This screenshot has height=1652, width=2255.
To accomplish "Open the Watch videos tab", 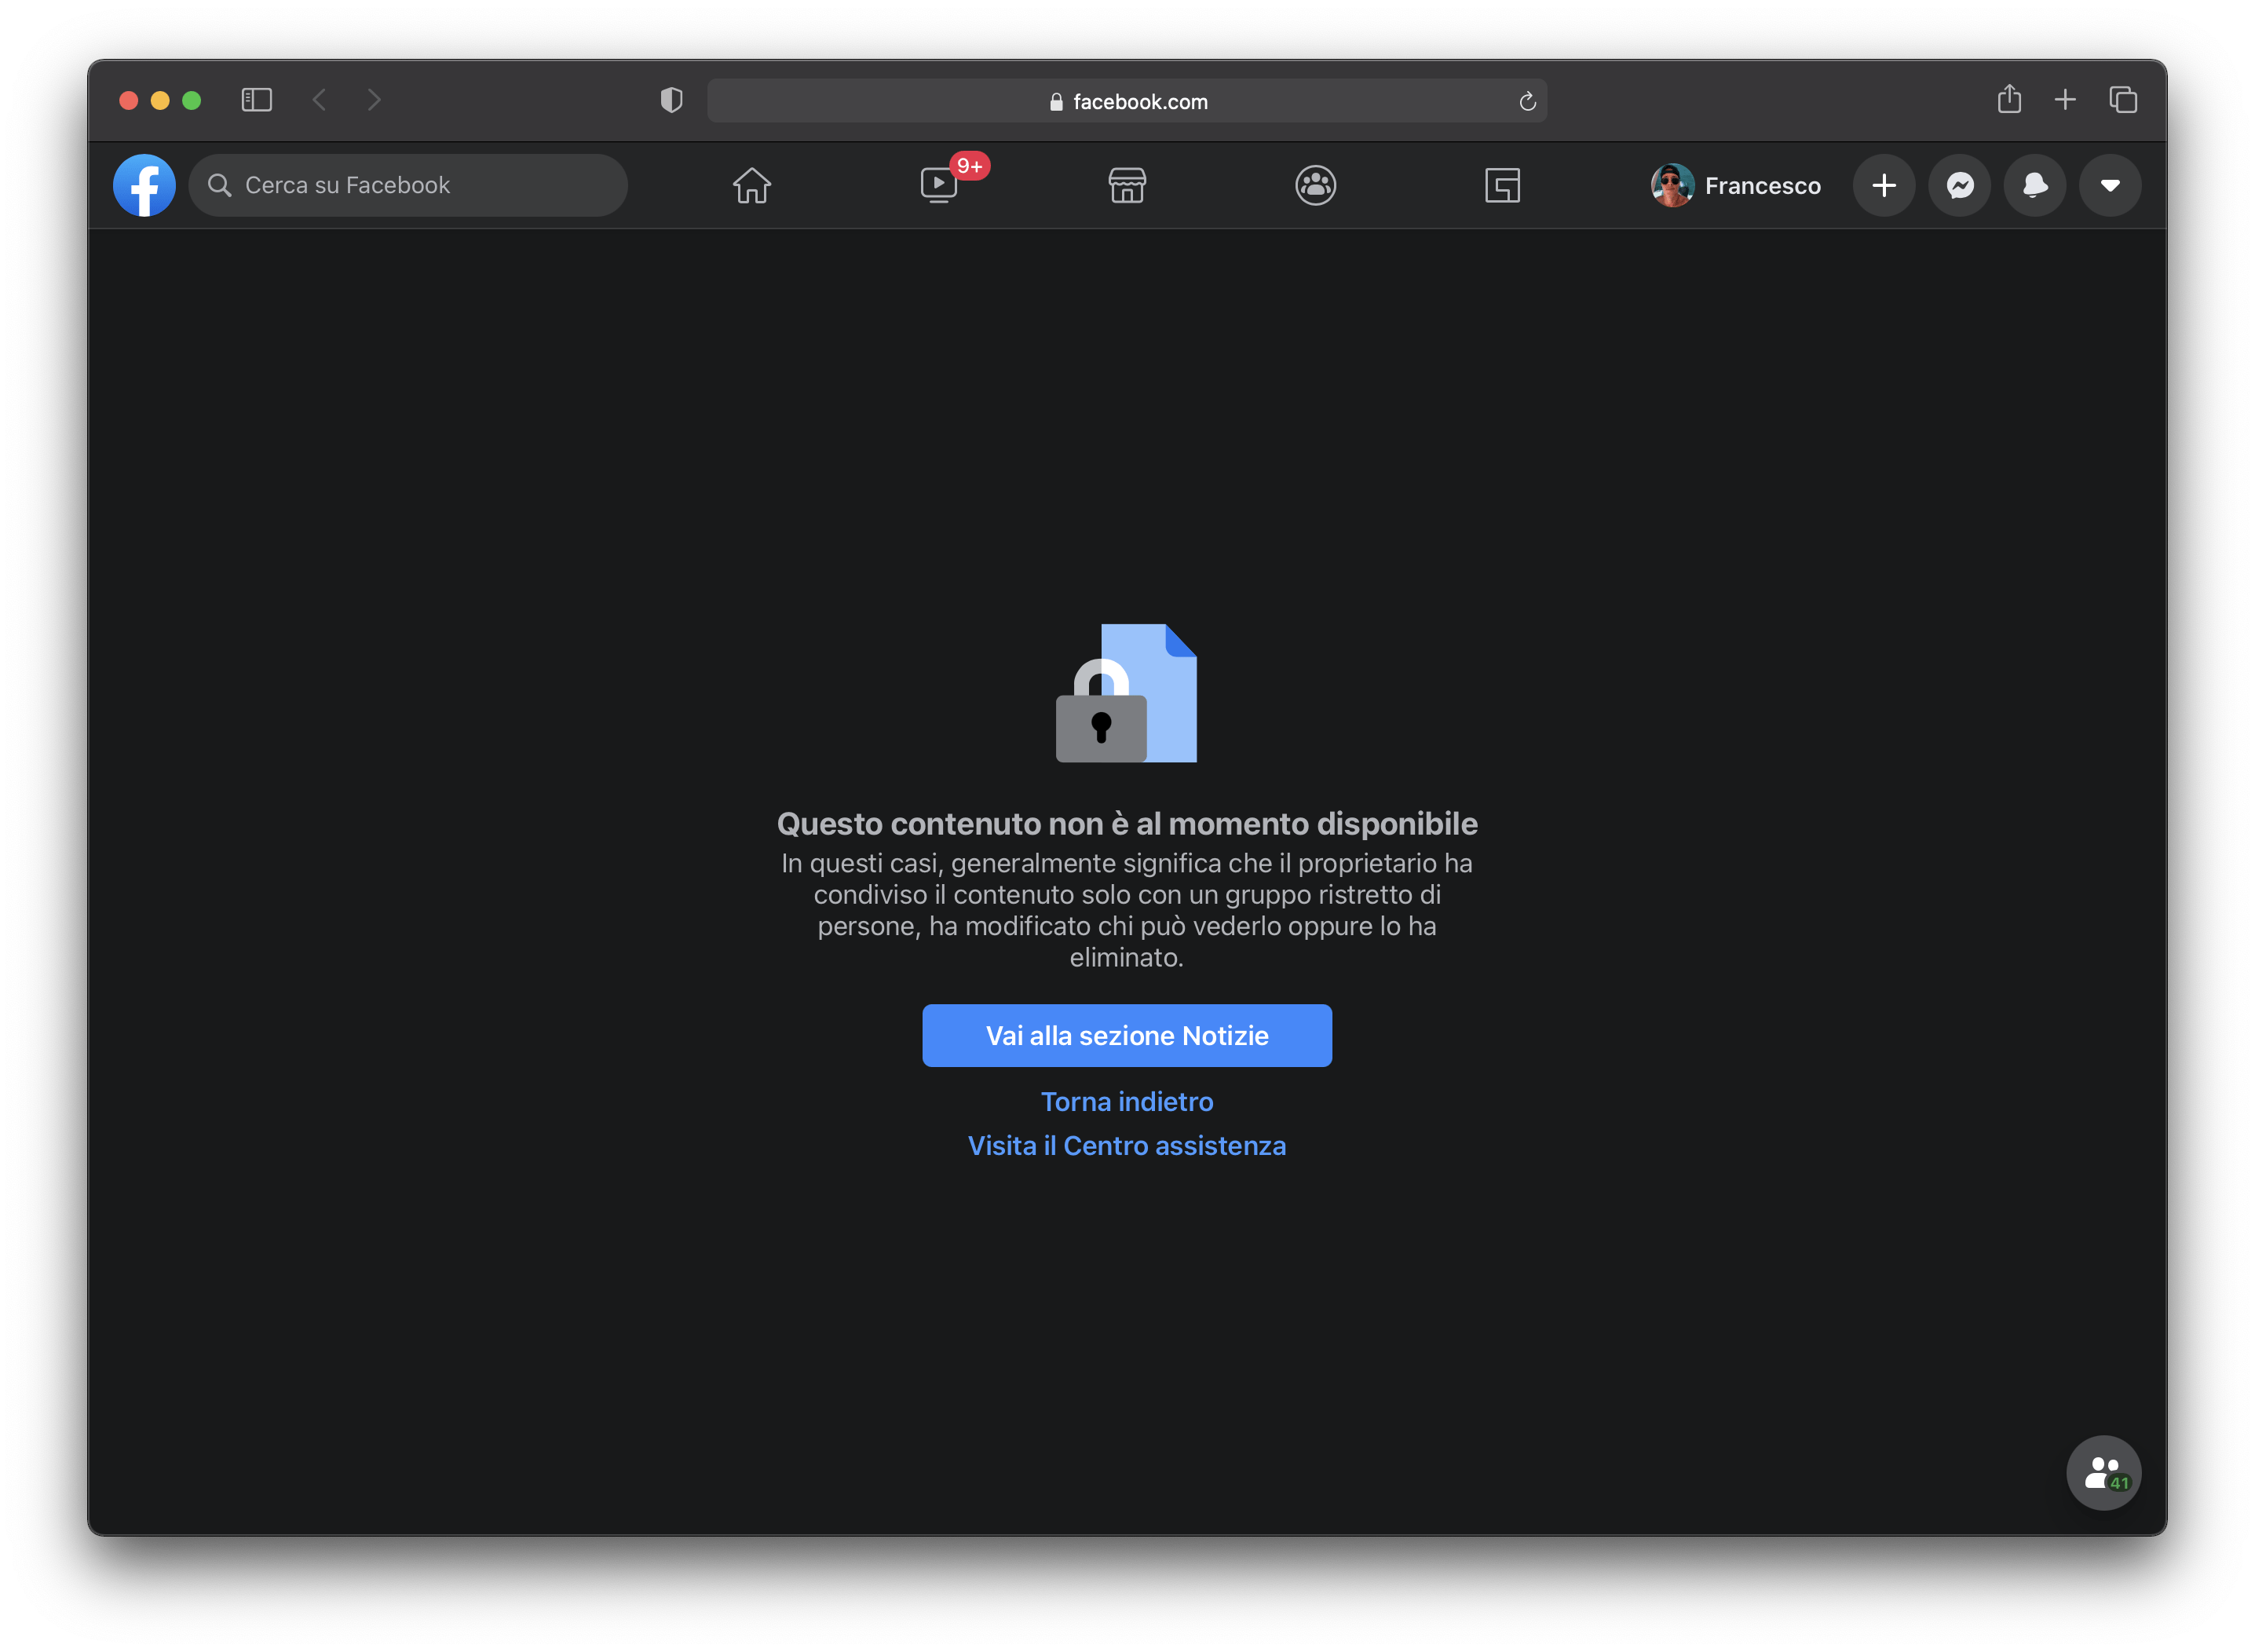I will [x=939, y=185].
